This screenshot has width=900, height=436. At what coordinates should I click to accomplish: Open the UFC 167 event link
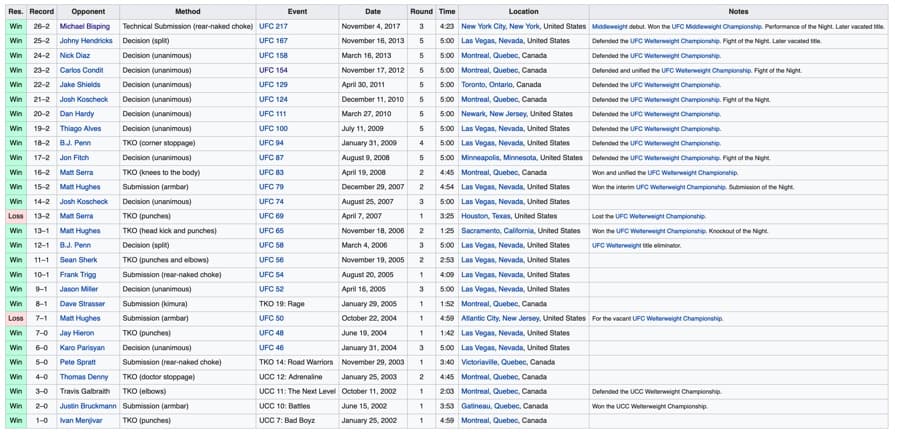(273, 41)
